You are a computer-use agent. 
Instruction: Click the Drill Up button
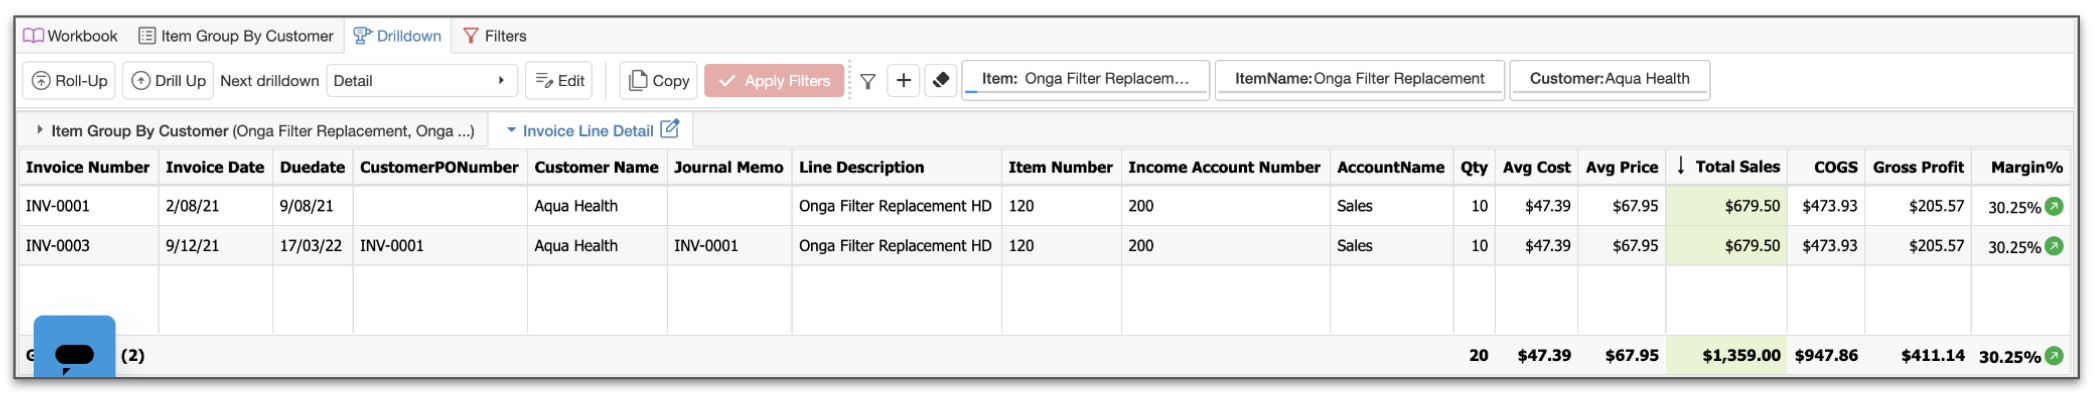pos(168,81)
